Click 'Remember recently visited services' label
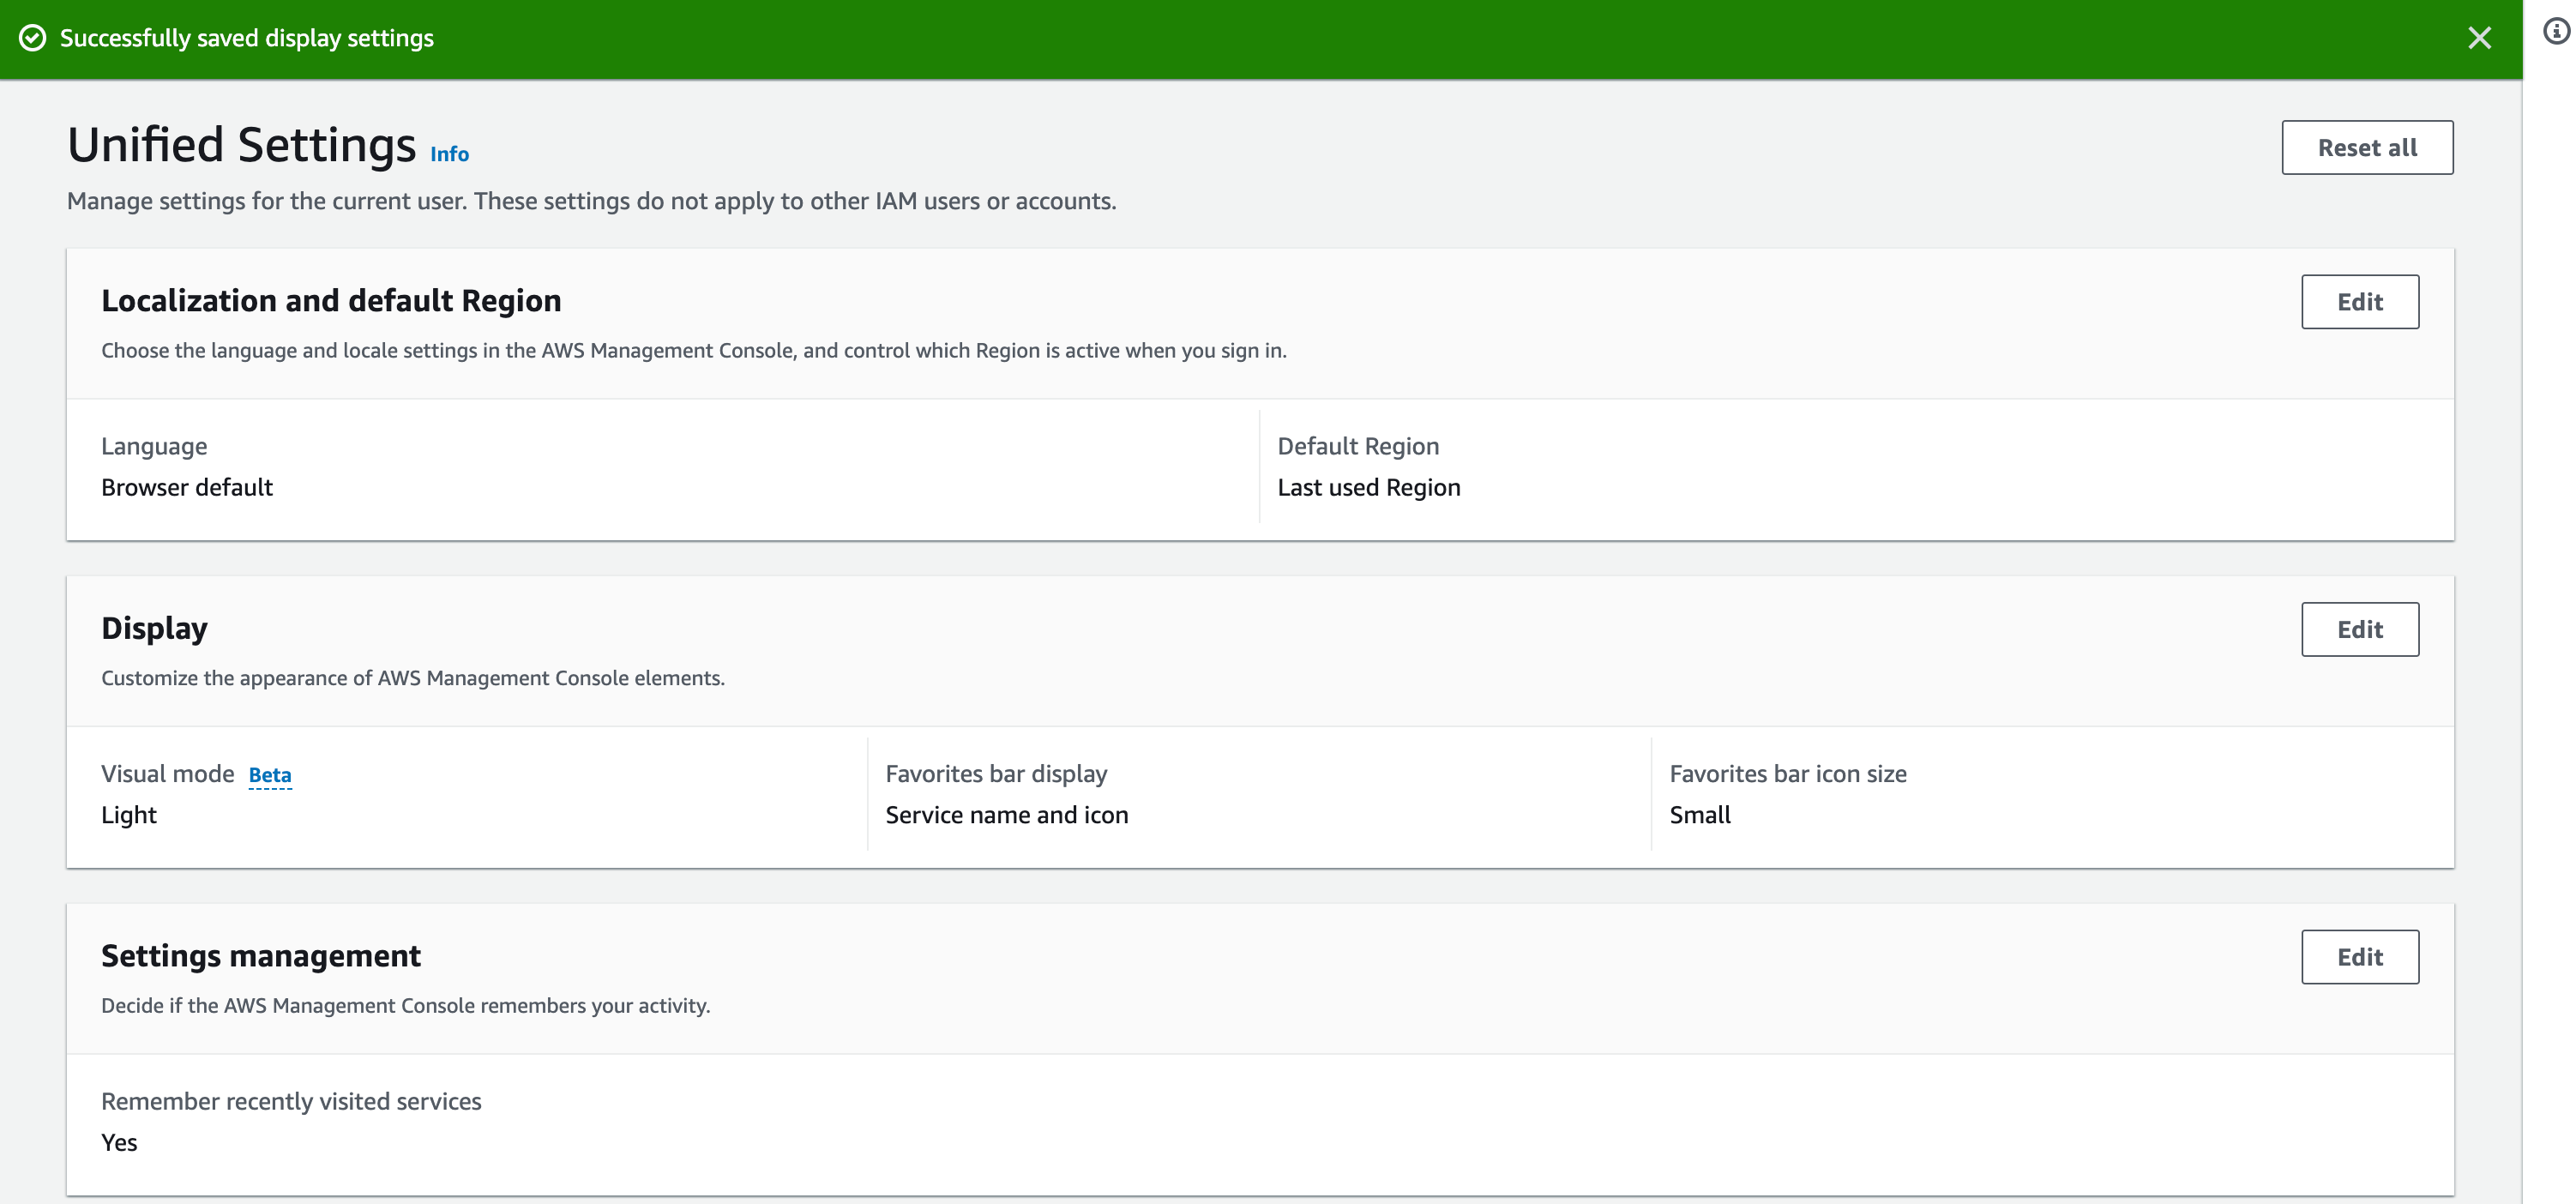The height and width of the screenshot is (1204, 2576). 291,1101
